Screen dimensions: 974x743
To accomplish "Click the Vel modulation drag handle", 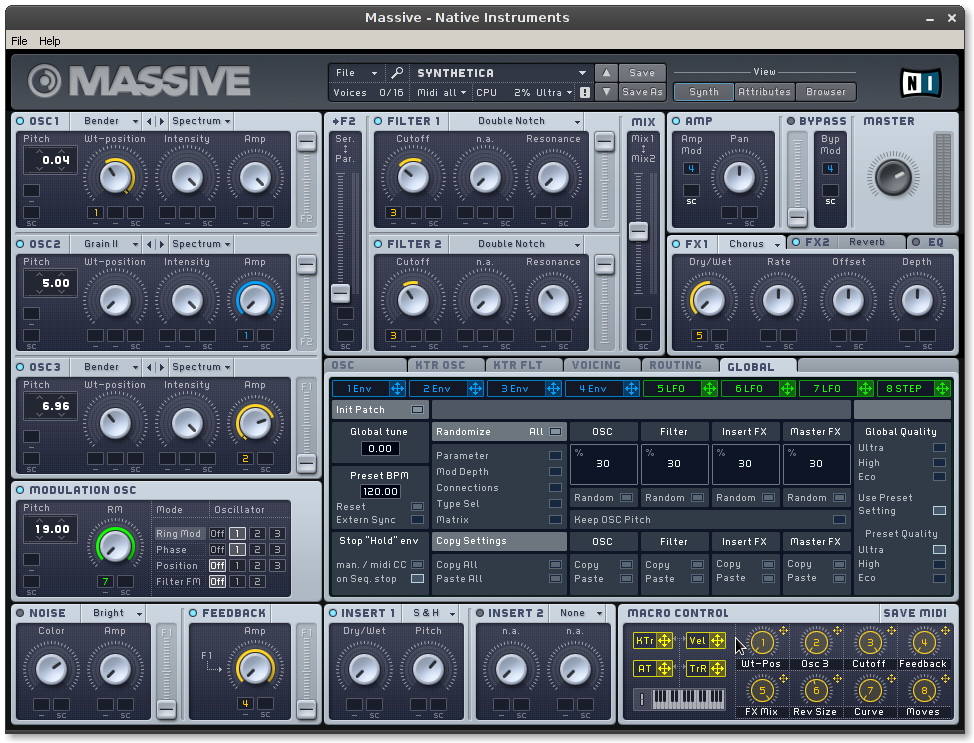I will pyautogui.click(x=717, y=641).
